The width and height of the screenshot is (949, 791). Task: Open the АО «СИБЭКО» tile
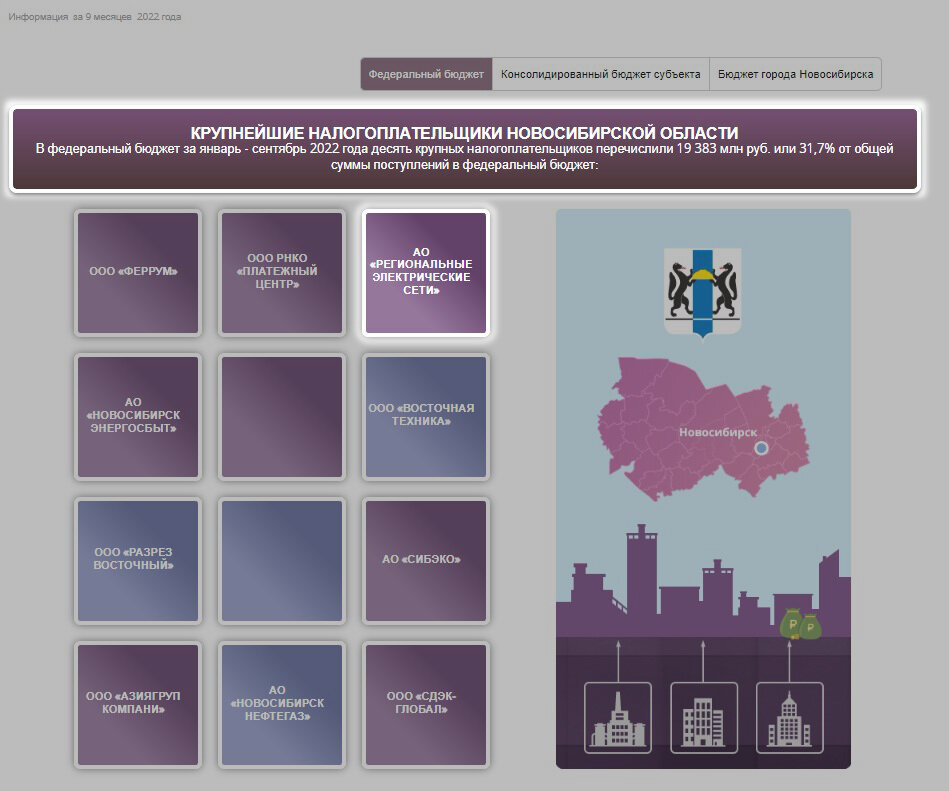[x=426, y=560]
